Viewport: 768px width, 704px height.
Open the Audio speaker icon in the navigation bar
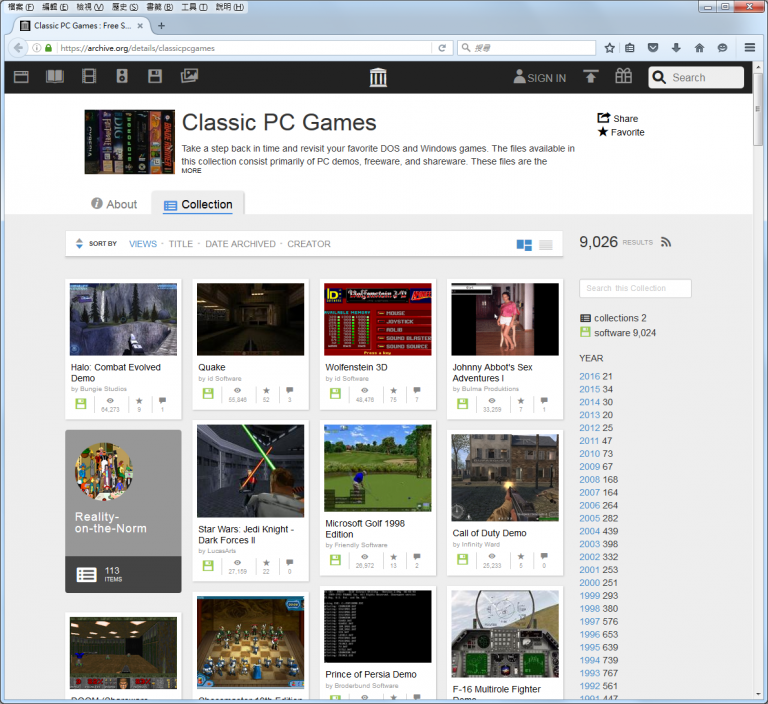point(122,76)
